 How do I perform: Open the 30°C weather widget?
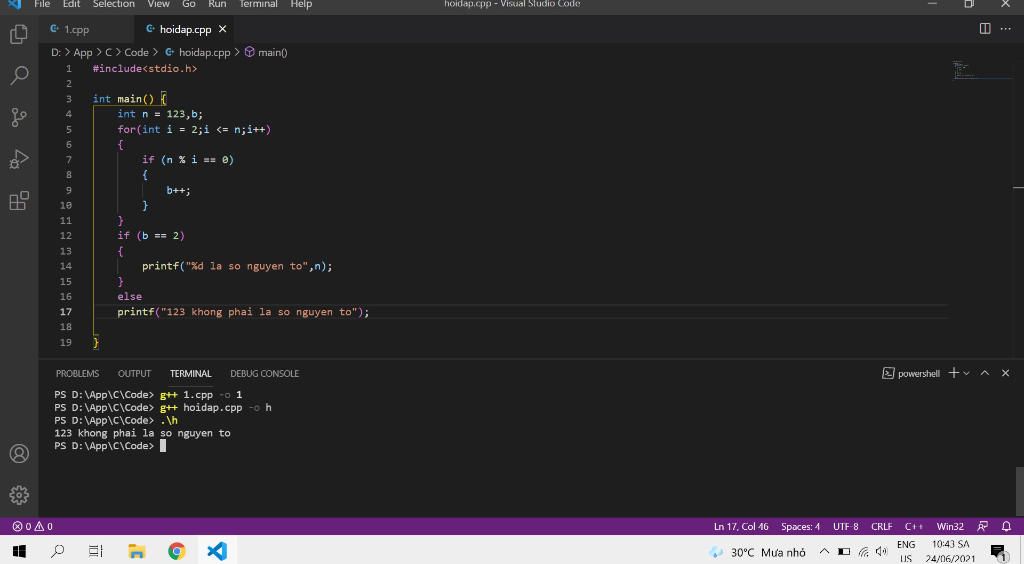[x=758, y=552]
